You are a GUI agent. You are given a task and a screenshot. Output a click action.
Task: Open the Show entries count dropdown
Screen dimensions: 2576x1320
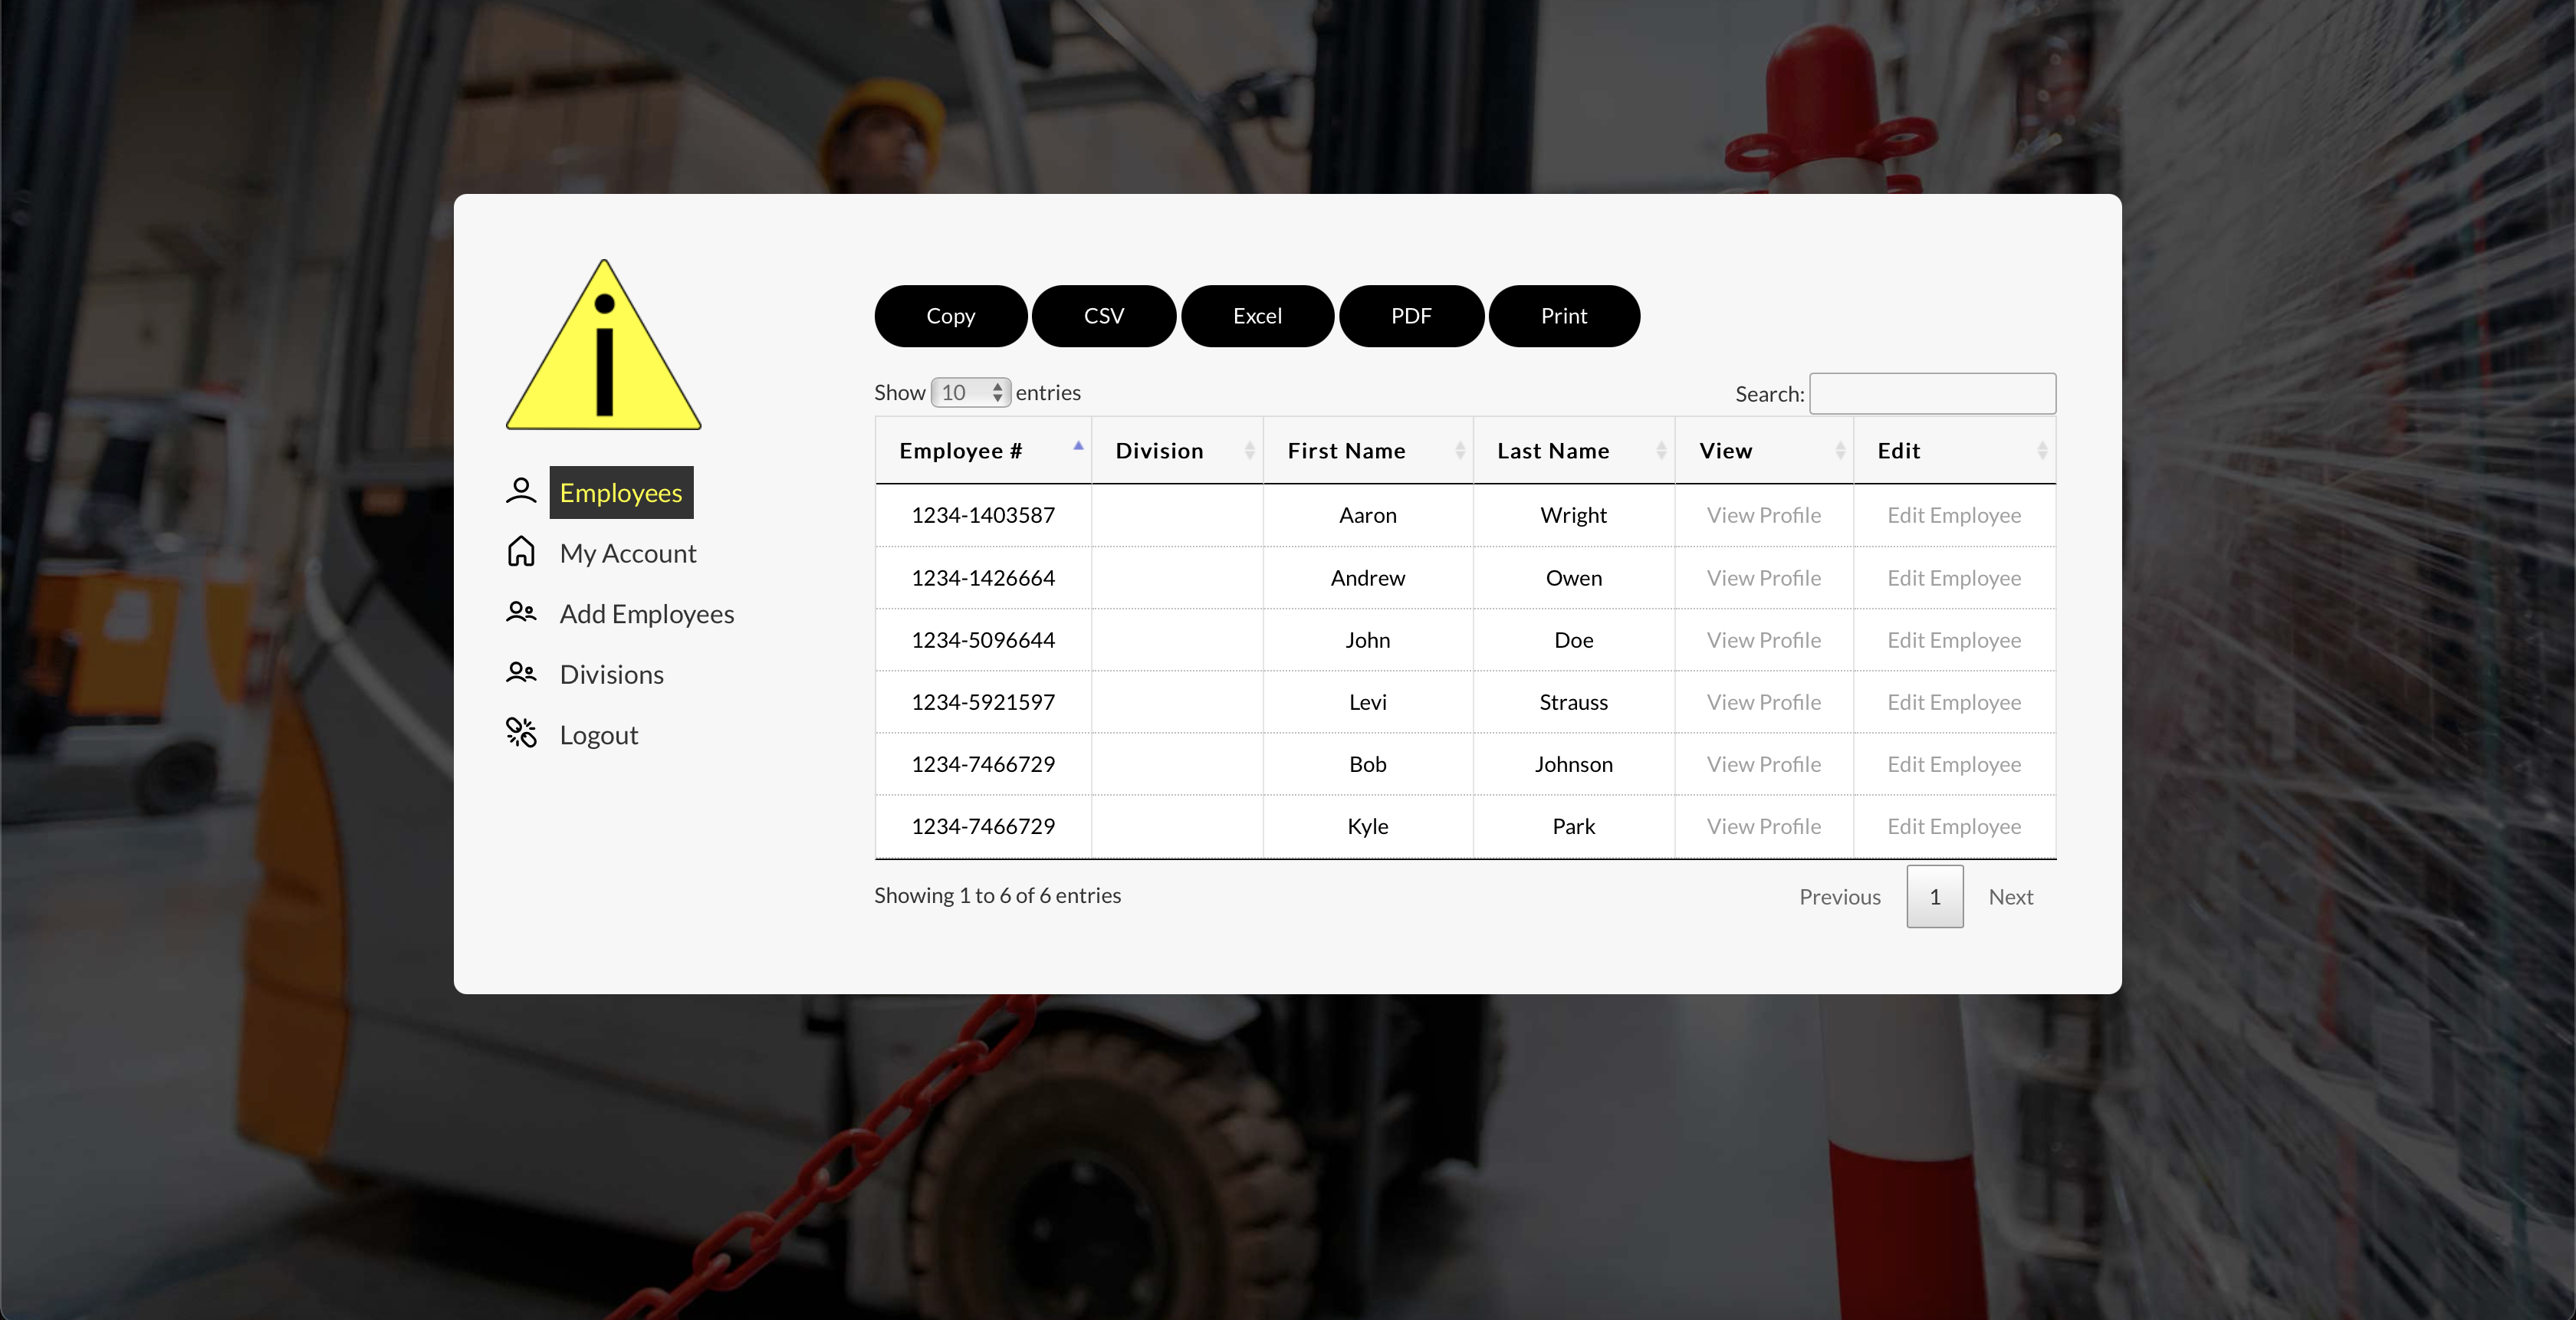(970, 392)
